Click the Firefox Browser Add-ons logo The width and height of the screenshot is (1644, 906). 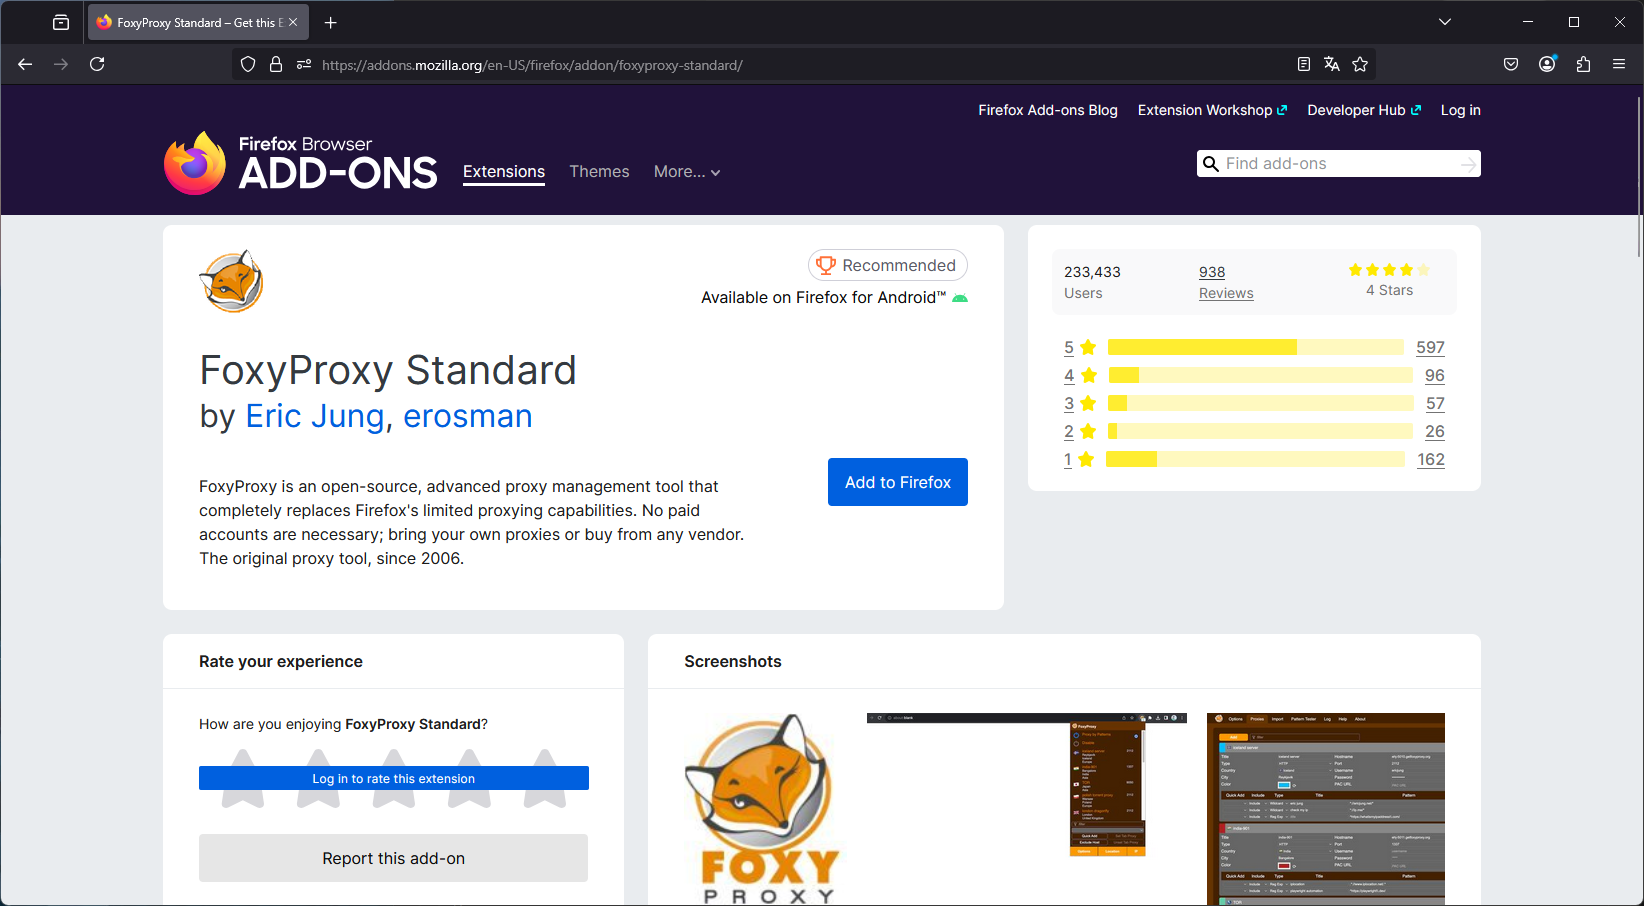[x=300, y=163]
